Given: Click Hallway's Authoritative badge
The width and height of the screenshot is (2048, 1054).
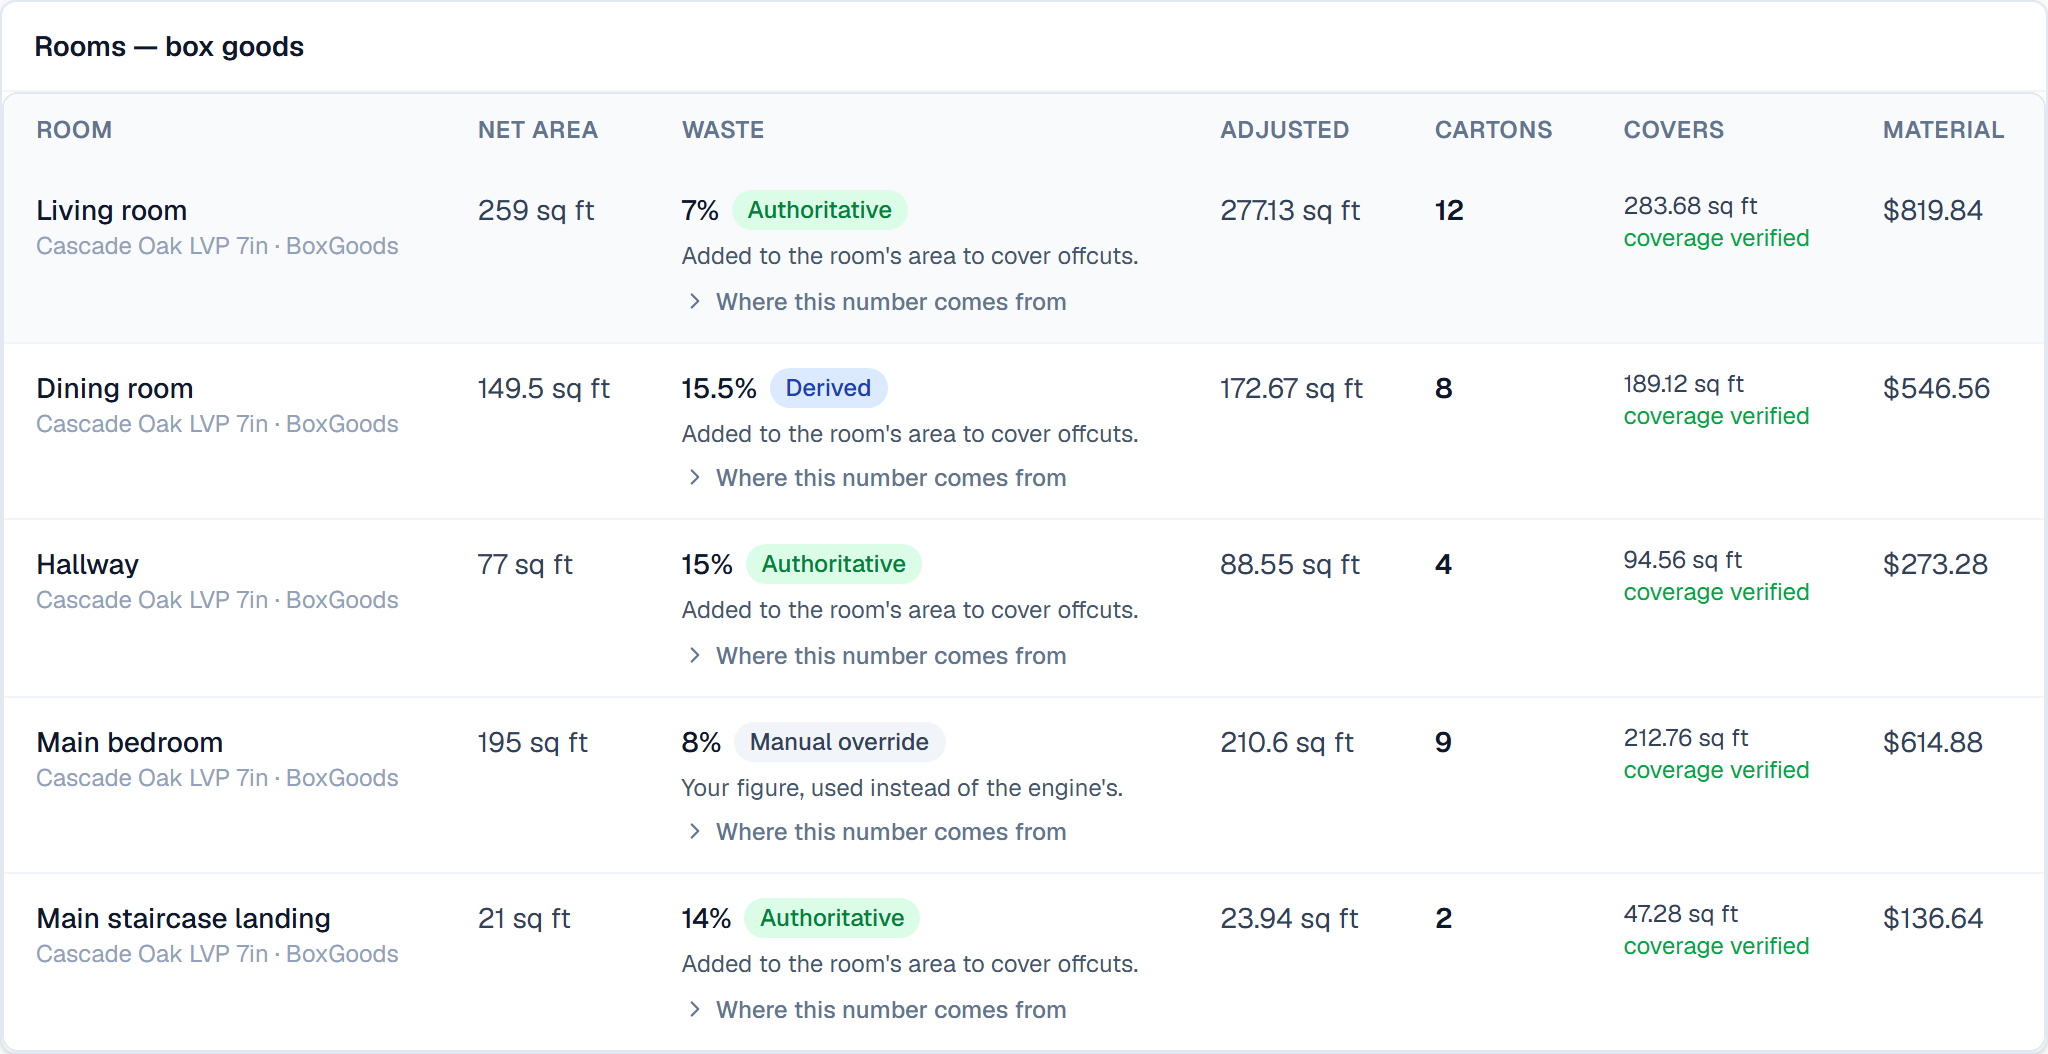Looking at the screenshot, I should tap(833, 564).
